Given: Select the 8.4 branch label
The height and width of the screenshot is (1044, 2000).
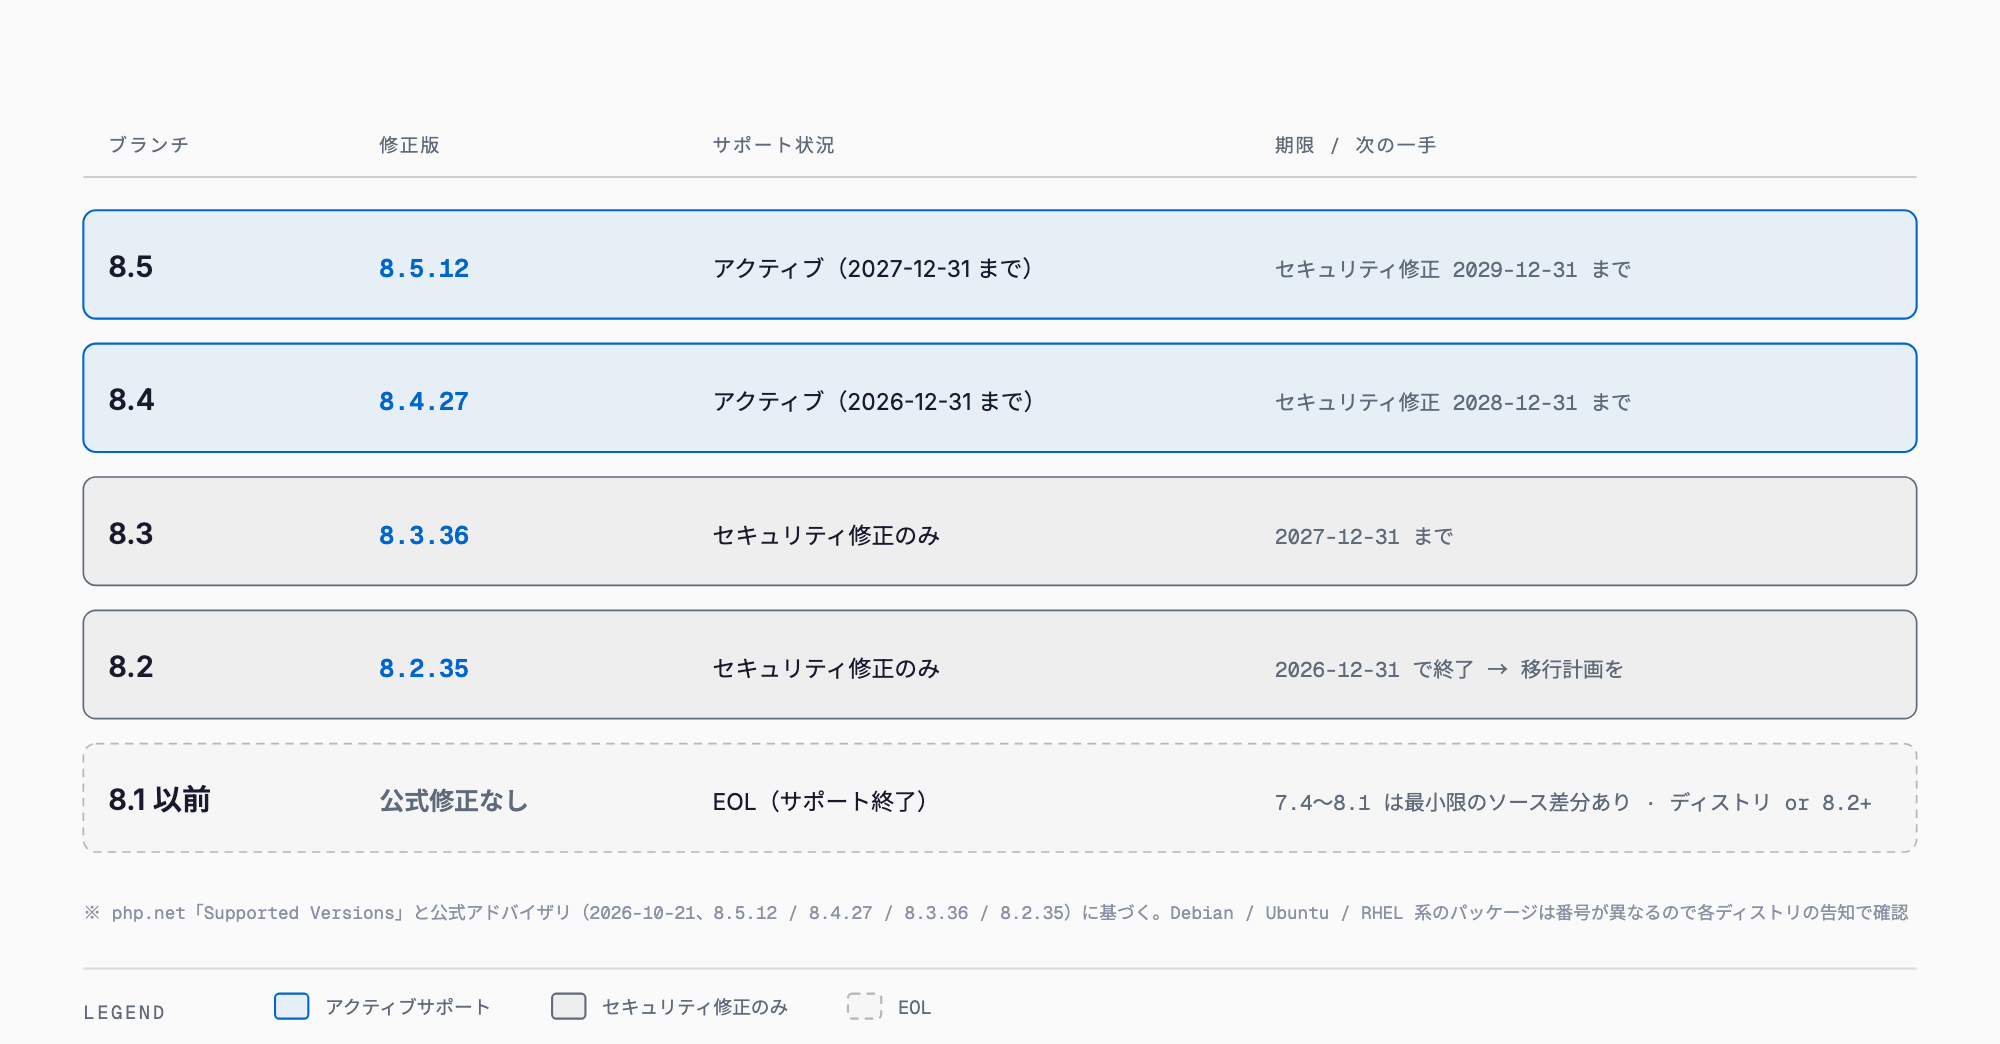Looking at the screenshot, I should tap(131, 400).
